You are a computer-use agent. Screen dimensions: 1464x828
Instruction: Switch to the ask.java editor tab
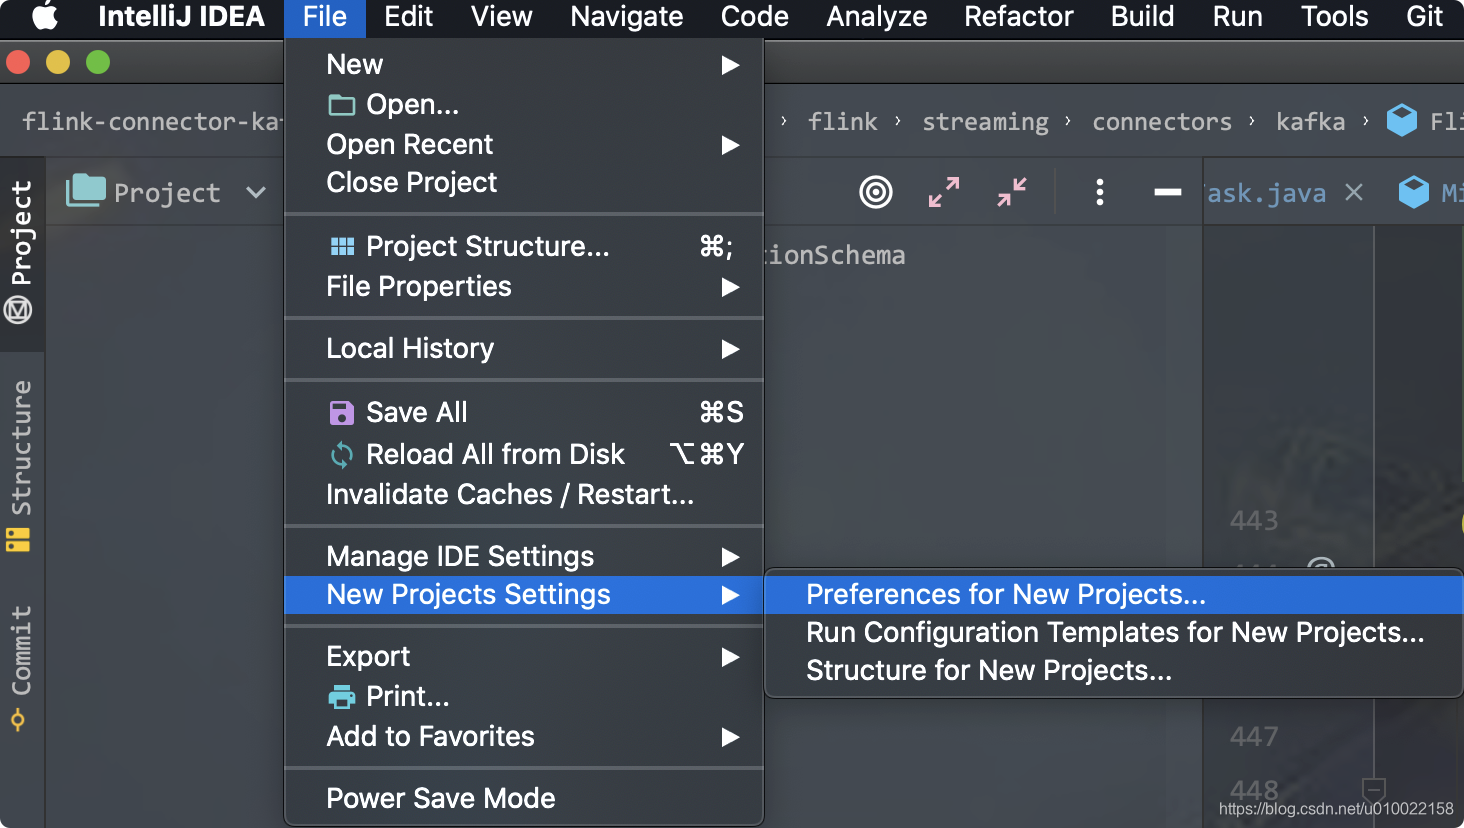pyautogui.click(x=1265, y=193)
